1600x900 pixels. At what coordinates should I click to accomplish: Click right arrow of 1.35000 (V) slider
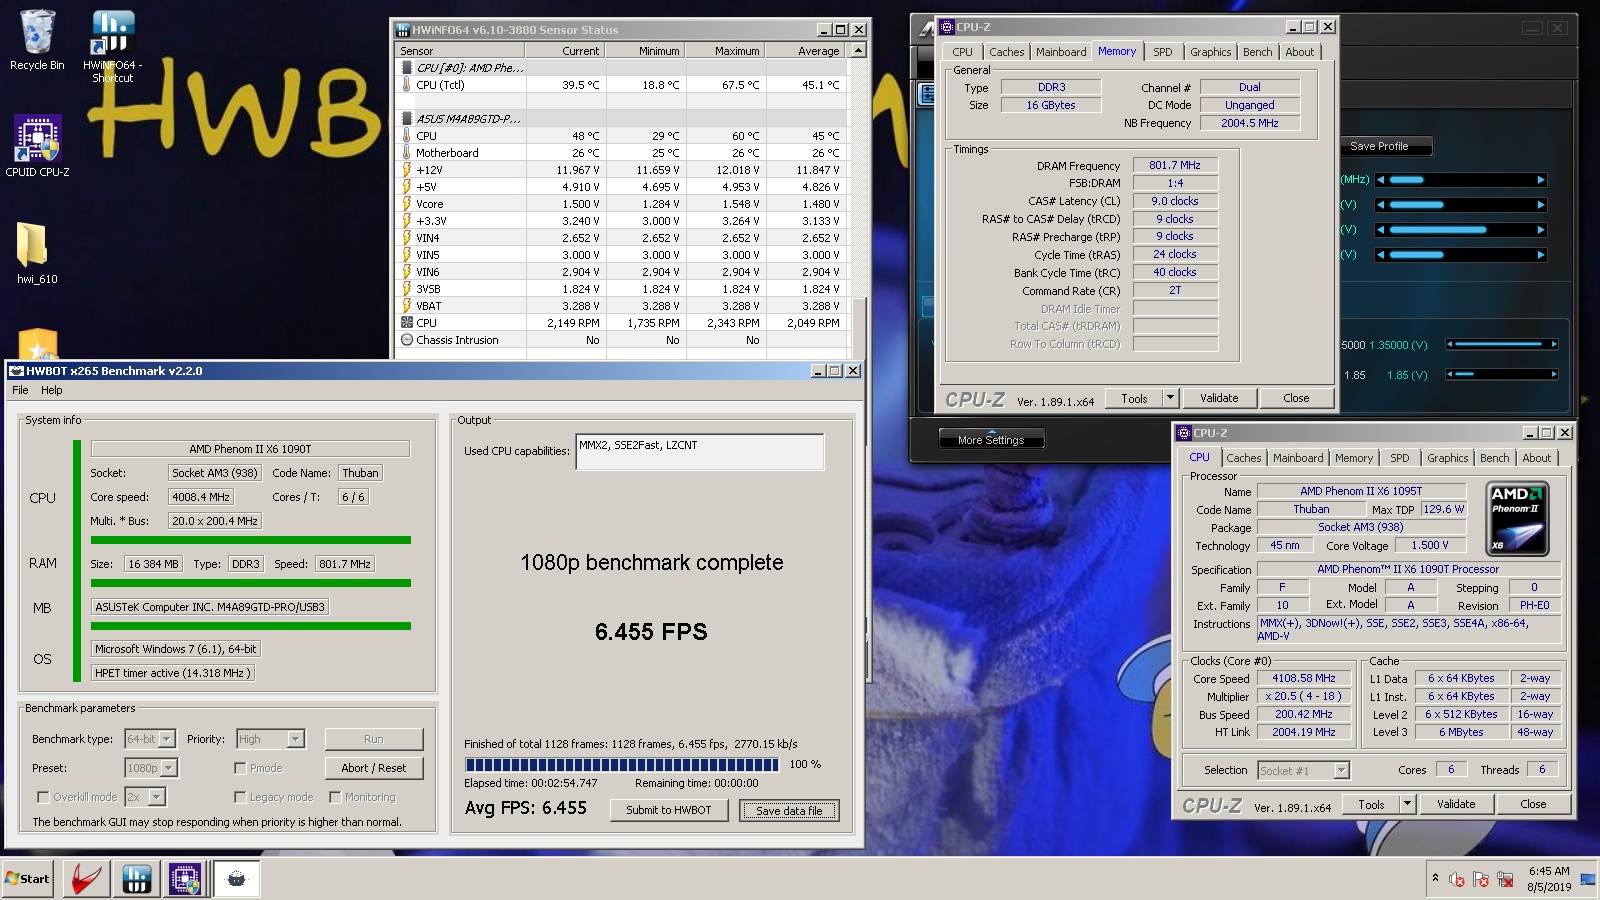coord(1554,344)
